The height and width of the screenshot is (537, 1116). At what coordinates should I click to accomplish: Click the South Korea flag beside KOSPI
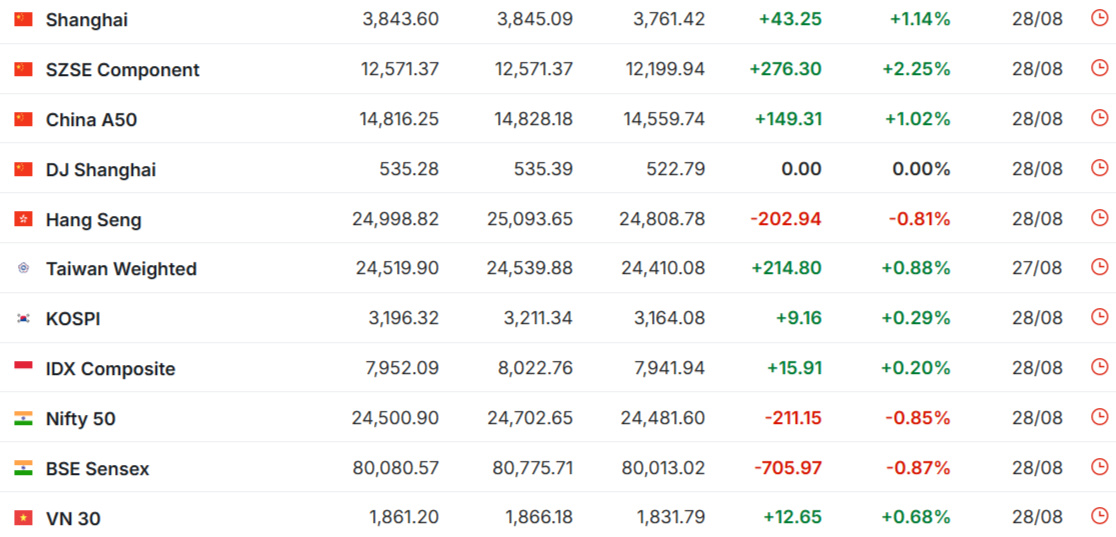point(23,318)
